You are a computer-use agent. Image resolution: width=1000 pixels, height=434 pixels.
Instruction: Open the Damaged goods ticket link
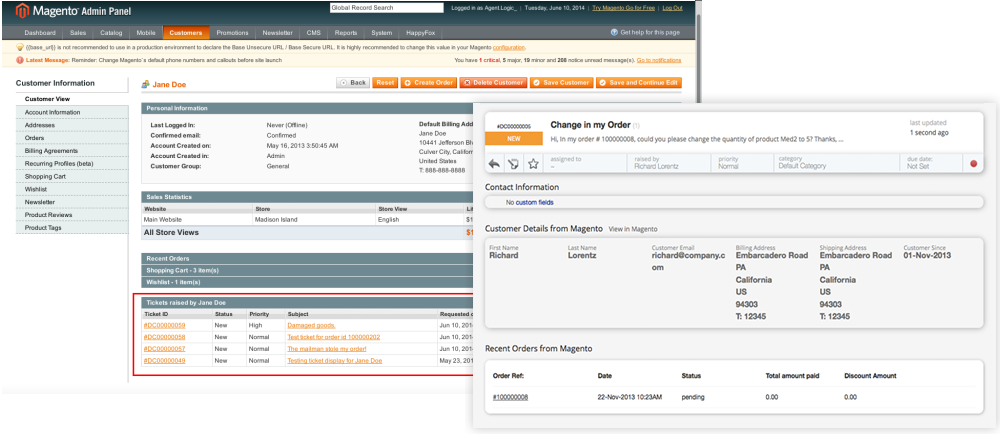(310, 325)
